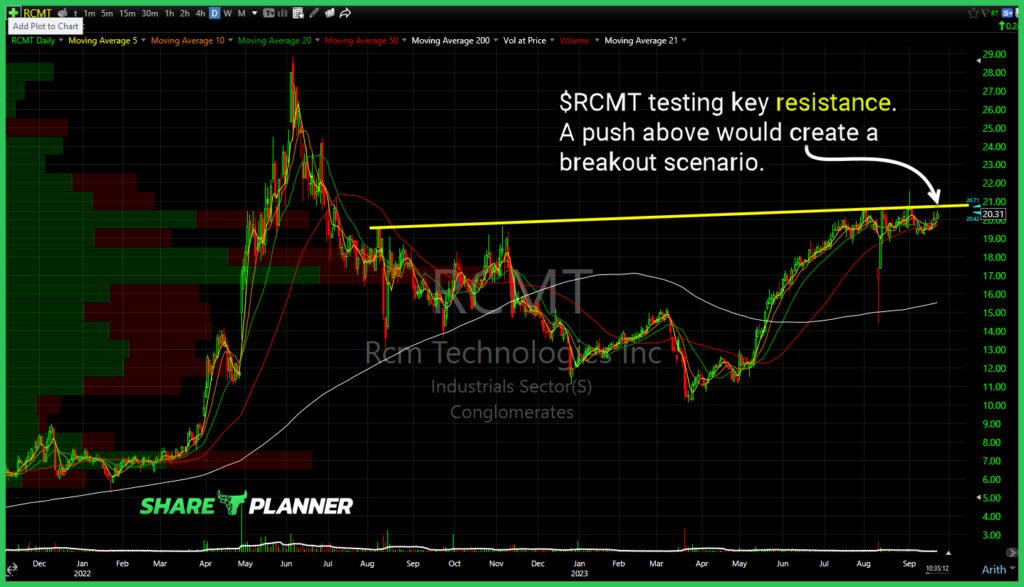Screen dimensions: 1024x587
Task: Click the 29.00 price axis label
Action: 994,54
